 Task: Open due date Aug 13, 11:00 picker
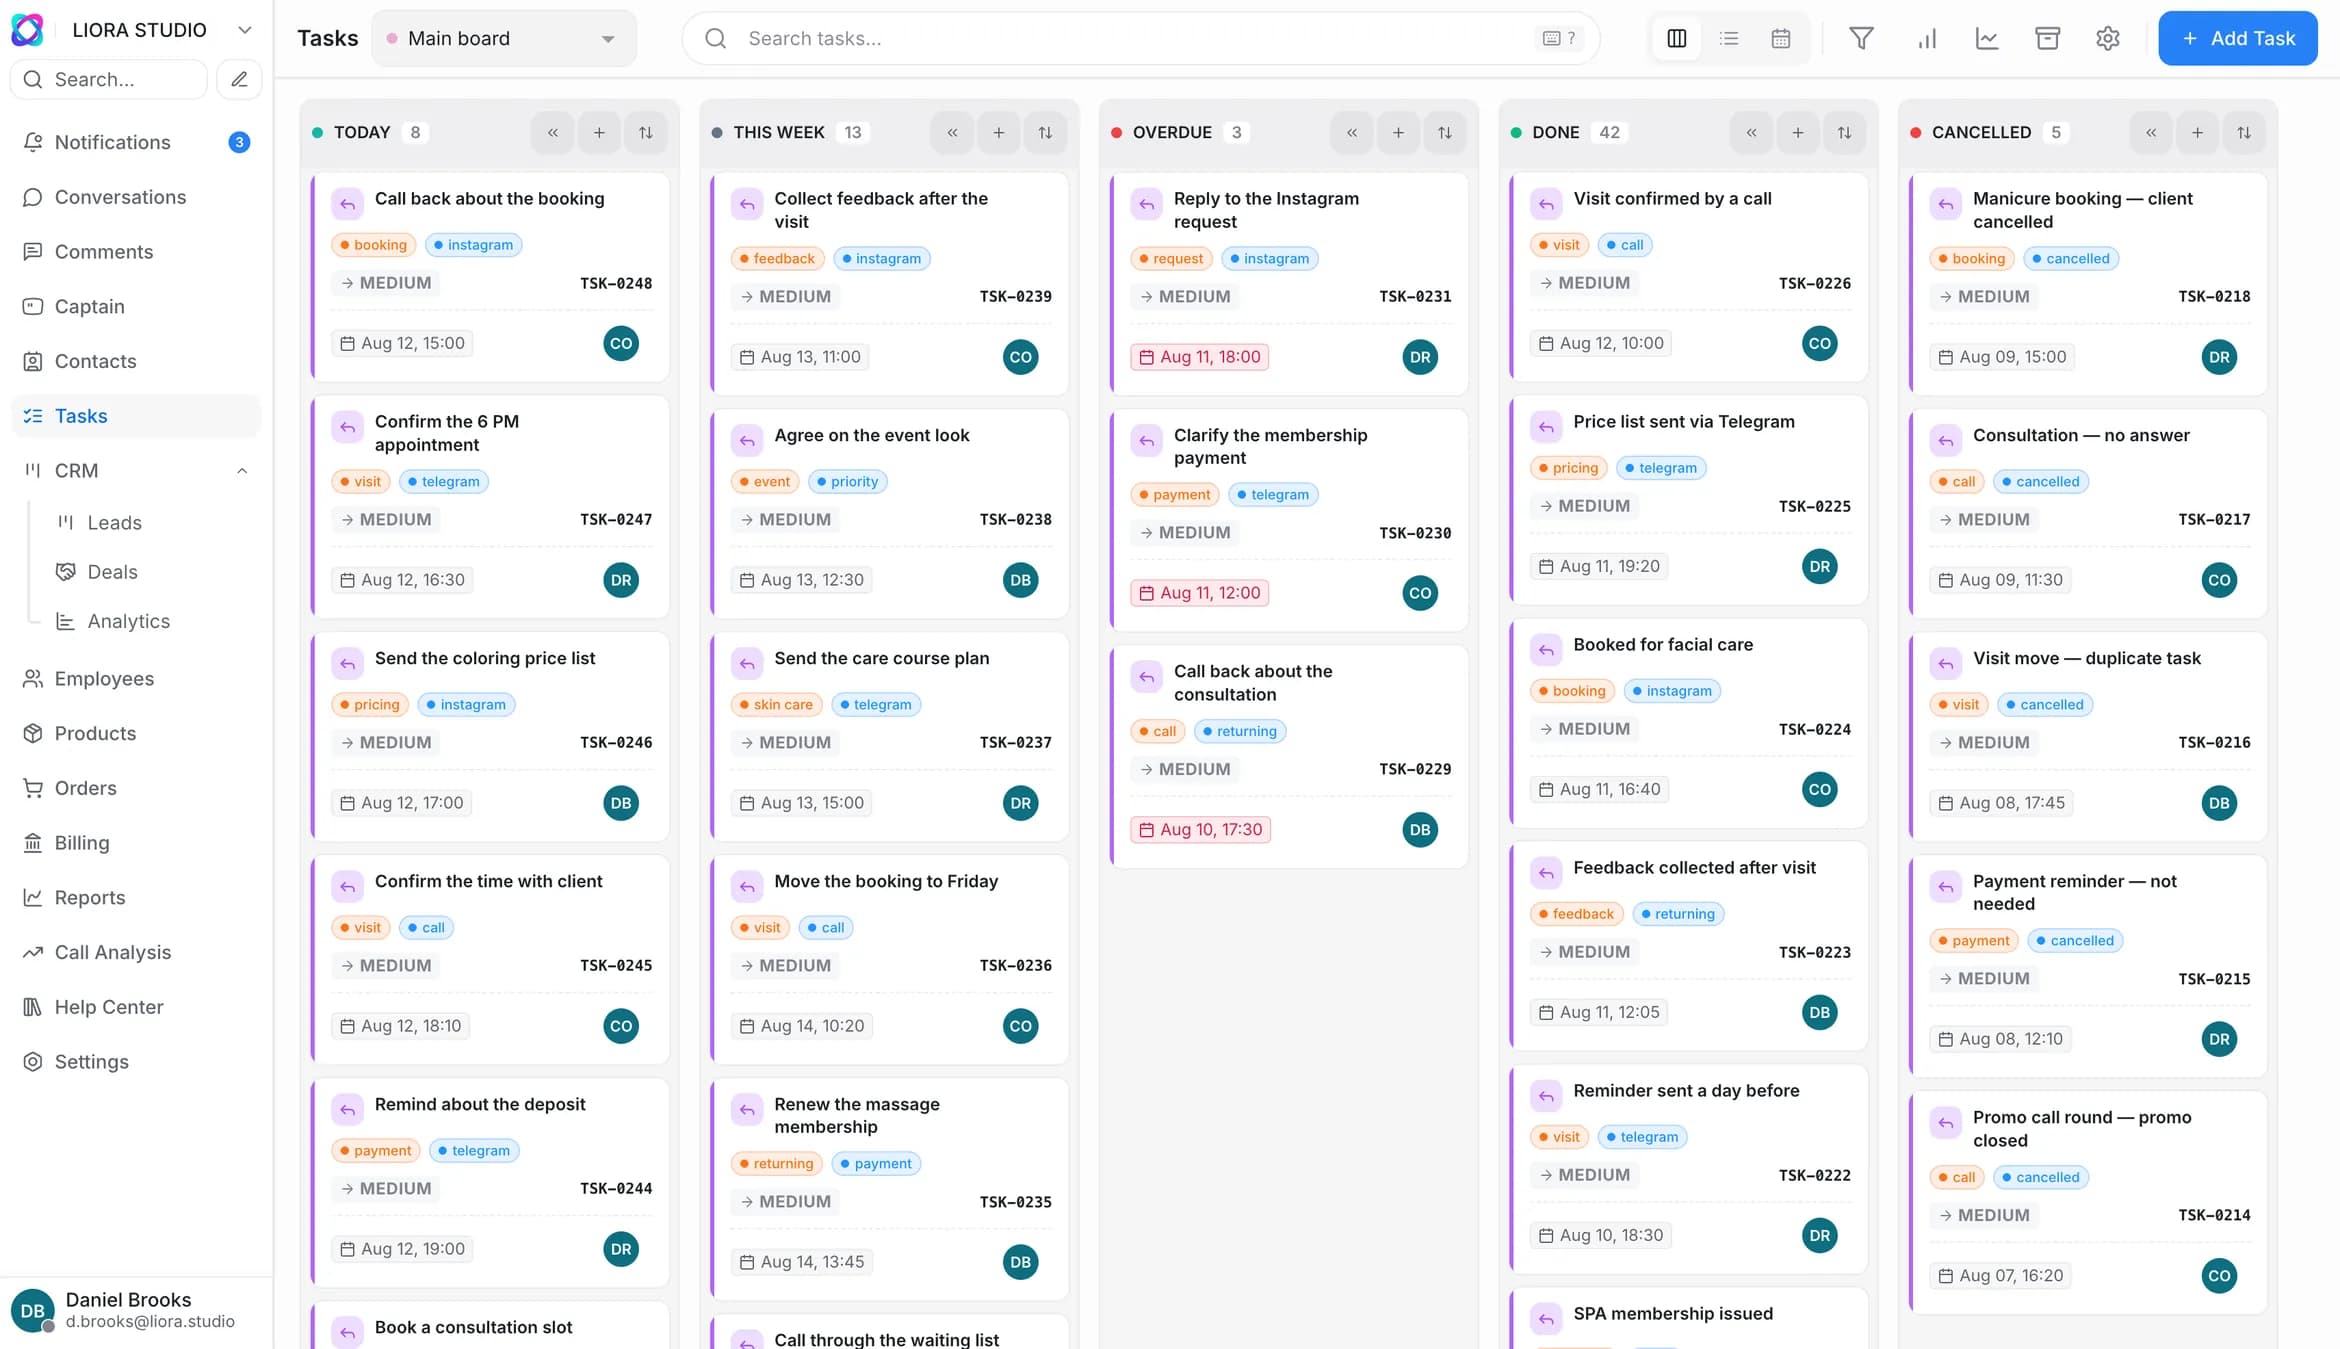[800, 357]
